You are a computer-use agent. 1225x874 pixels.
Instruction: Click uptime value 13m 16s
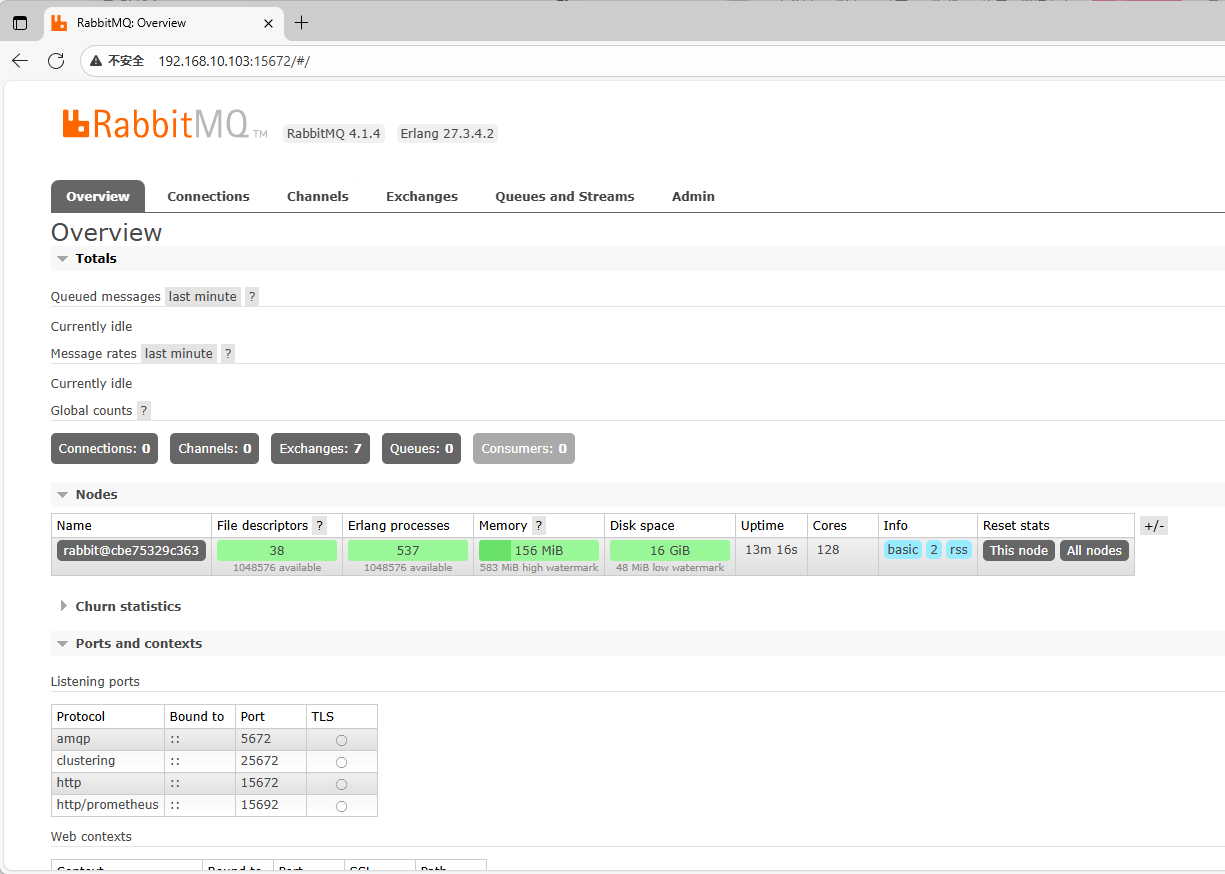[x=771, y=550]
